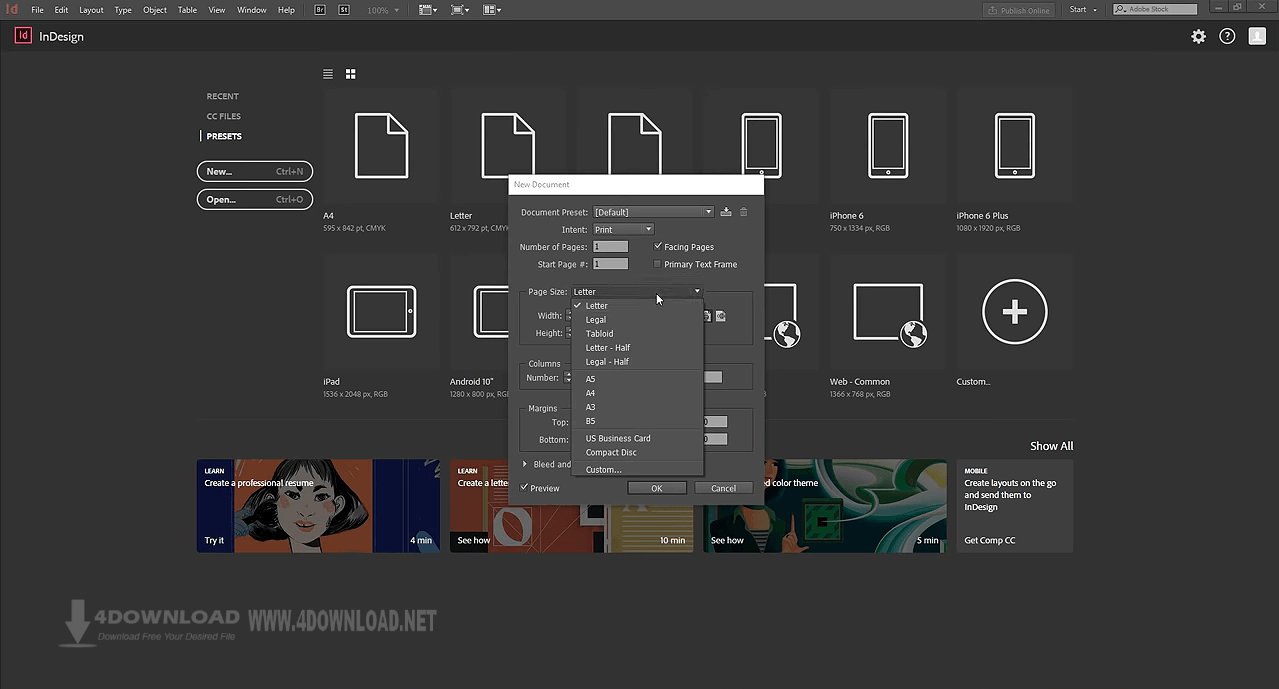Select Tabloid page size
This screenshot has height=689, width=1279.
point(637,334)
